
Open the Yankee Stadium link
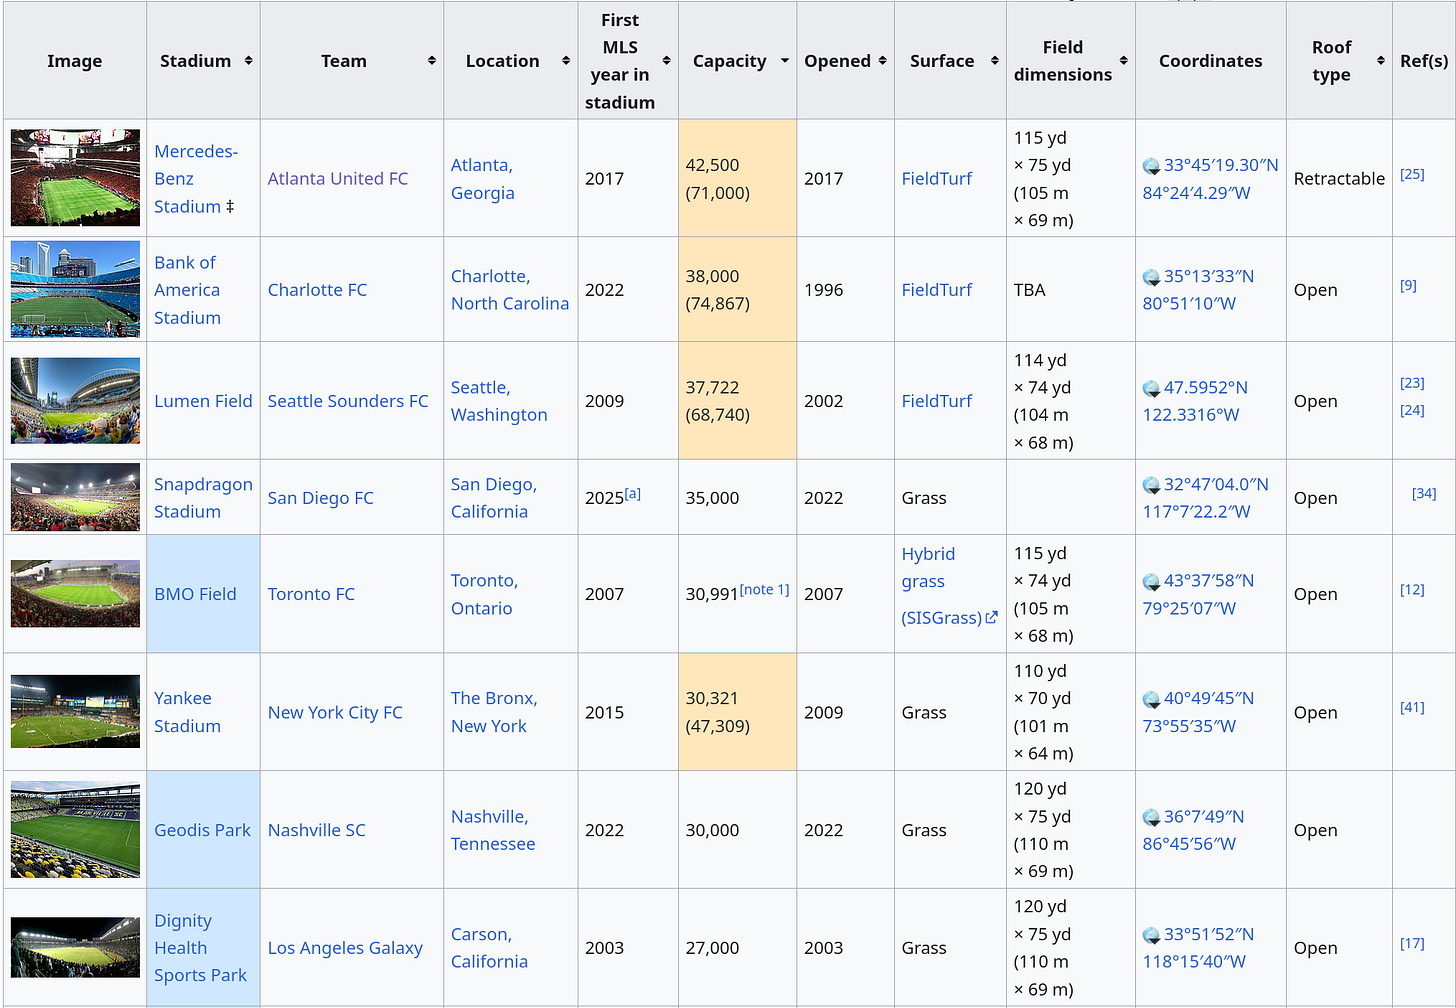(187, 712)
